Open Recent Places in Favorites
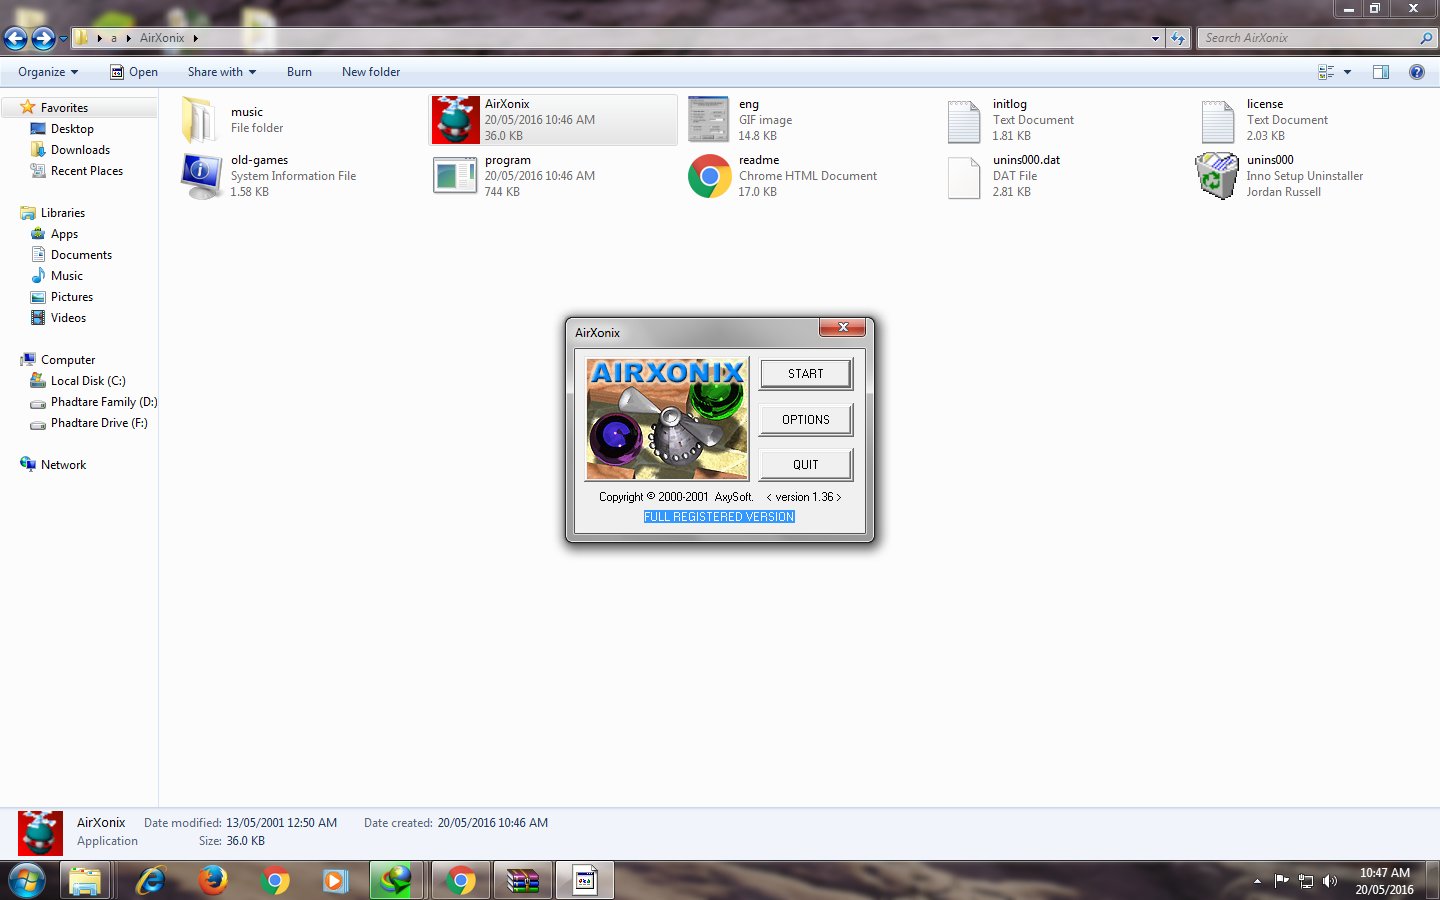 pos(87,171)
